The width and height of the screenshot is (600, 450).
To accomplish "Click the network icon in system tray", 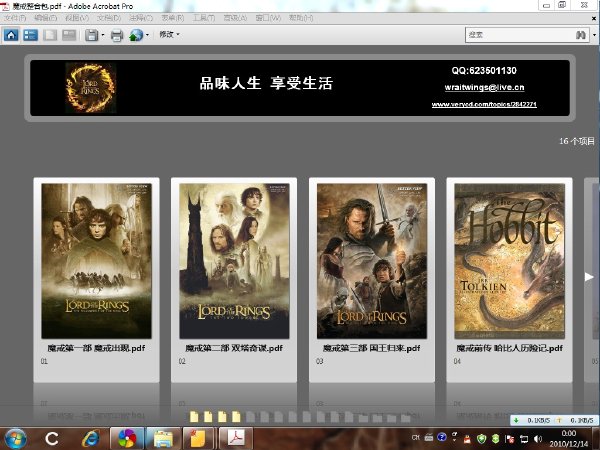I will tap(524, 439).
